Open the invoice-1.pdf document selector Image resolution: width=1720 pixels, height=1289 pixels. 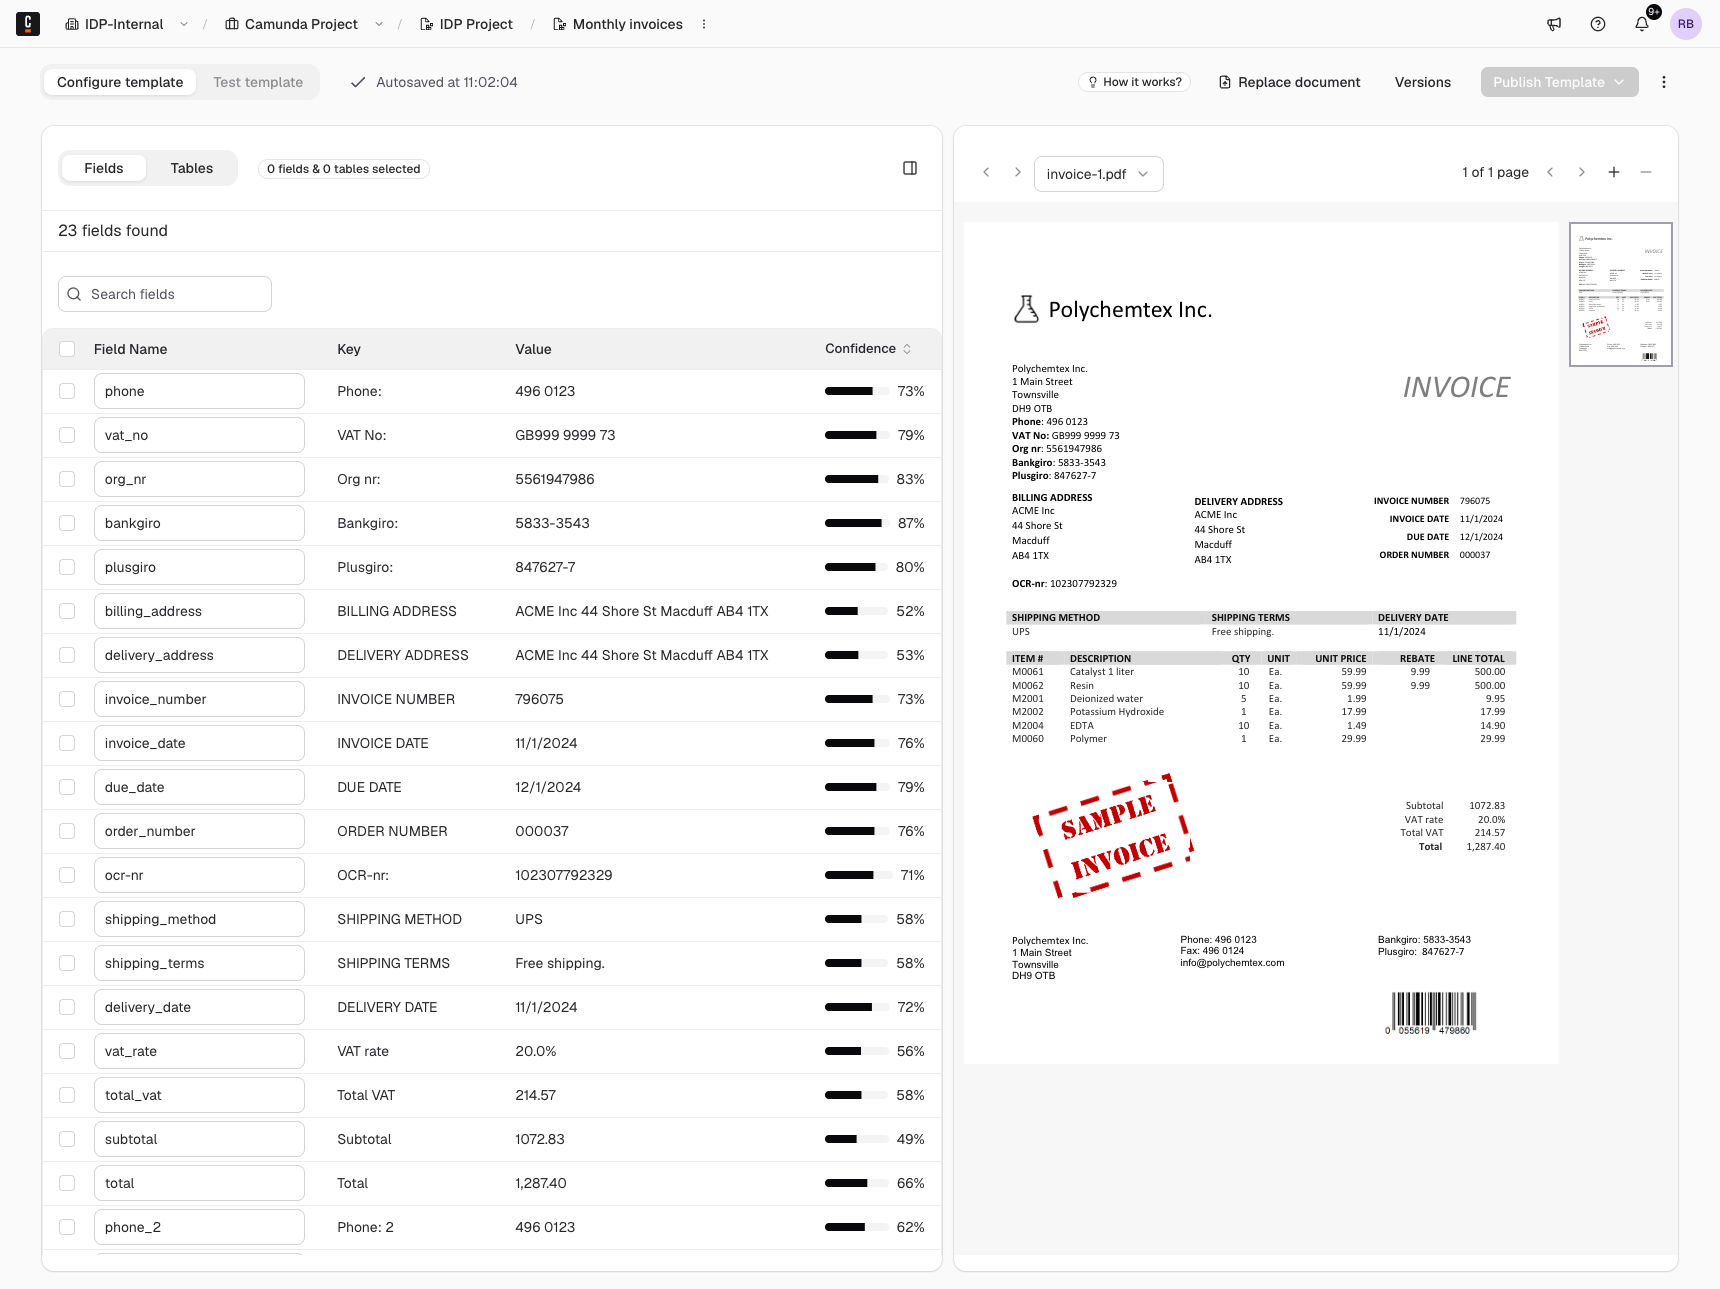coord(1098,174)
